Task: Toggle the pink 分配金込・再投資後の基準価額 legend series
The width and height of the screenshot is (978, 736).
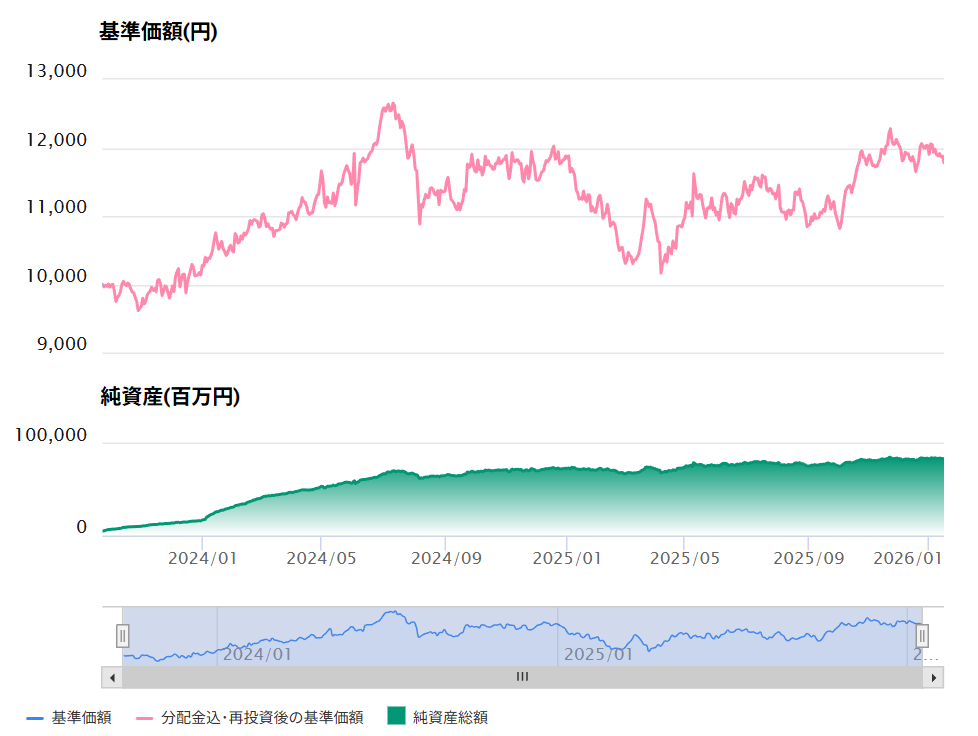Action: pos(250,717)
